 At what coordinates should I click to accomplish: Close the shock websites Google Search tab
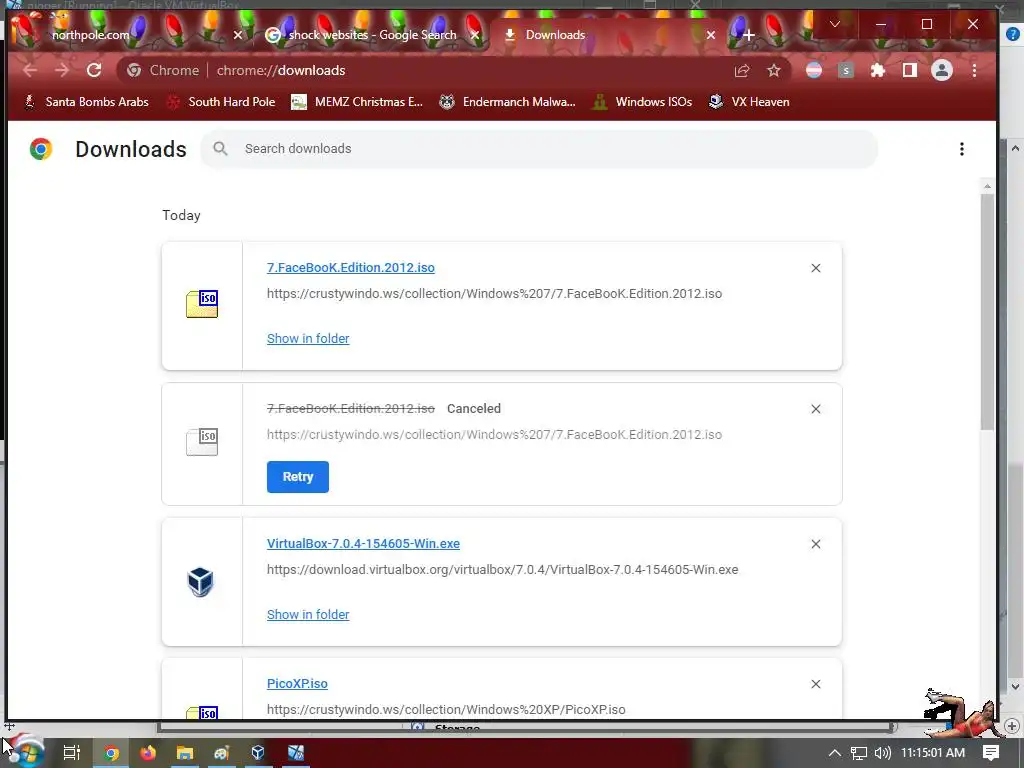click(475, 35)
